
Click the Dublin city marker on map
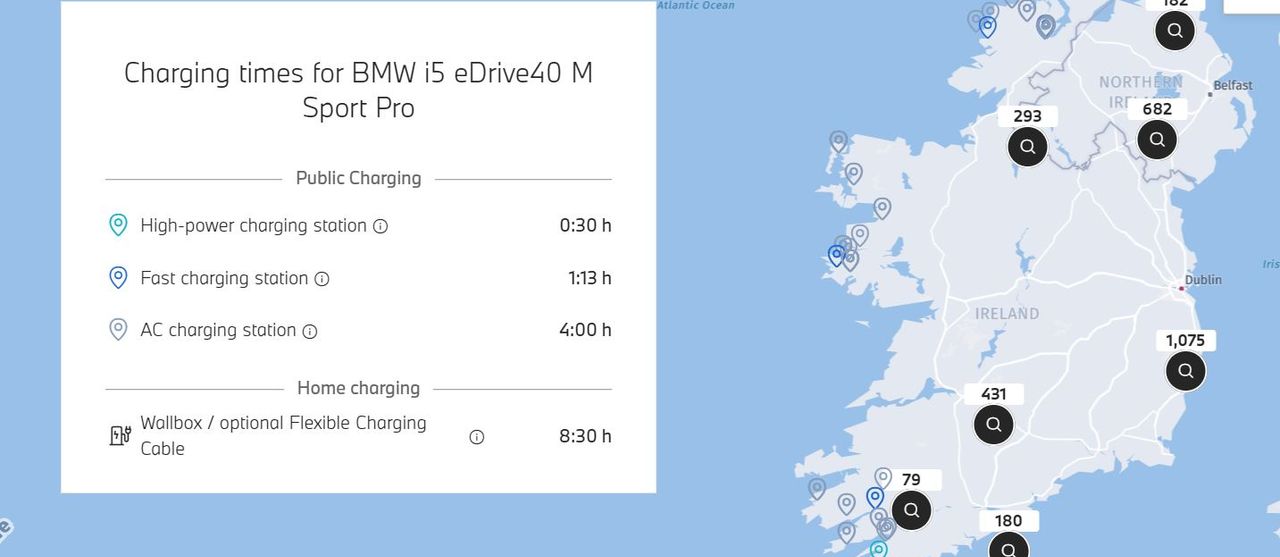point(1182,288)
